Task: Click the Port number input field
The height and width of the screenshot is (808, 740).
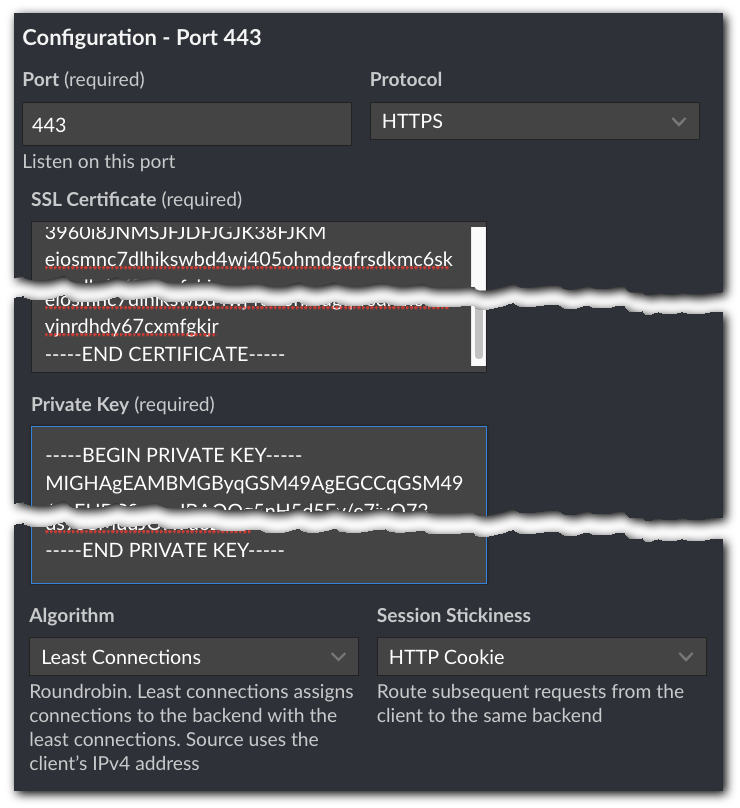Action: click(186, 124)
